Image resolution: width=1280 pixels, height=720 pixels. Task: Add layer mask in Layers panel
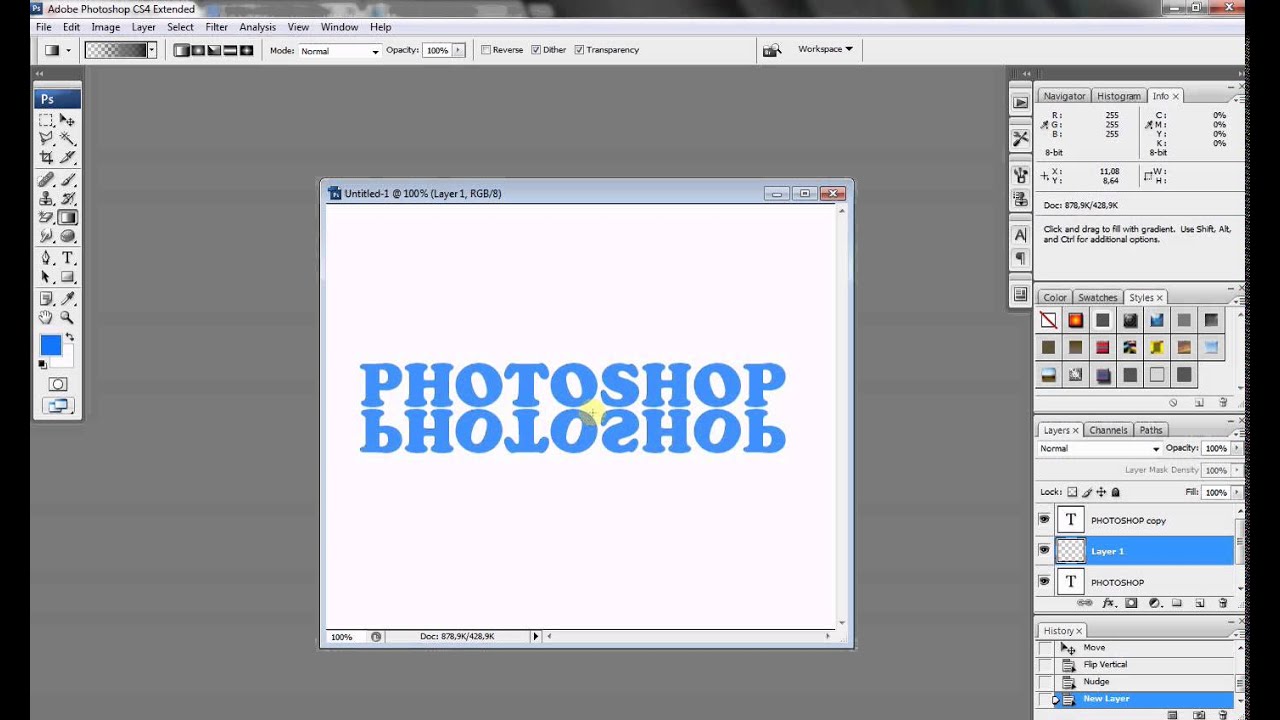click(1131, 603)
